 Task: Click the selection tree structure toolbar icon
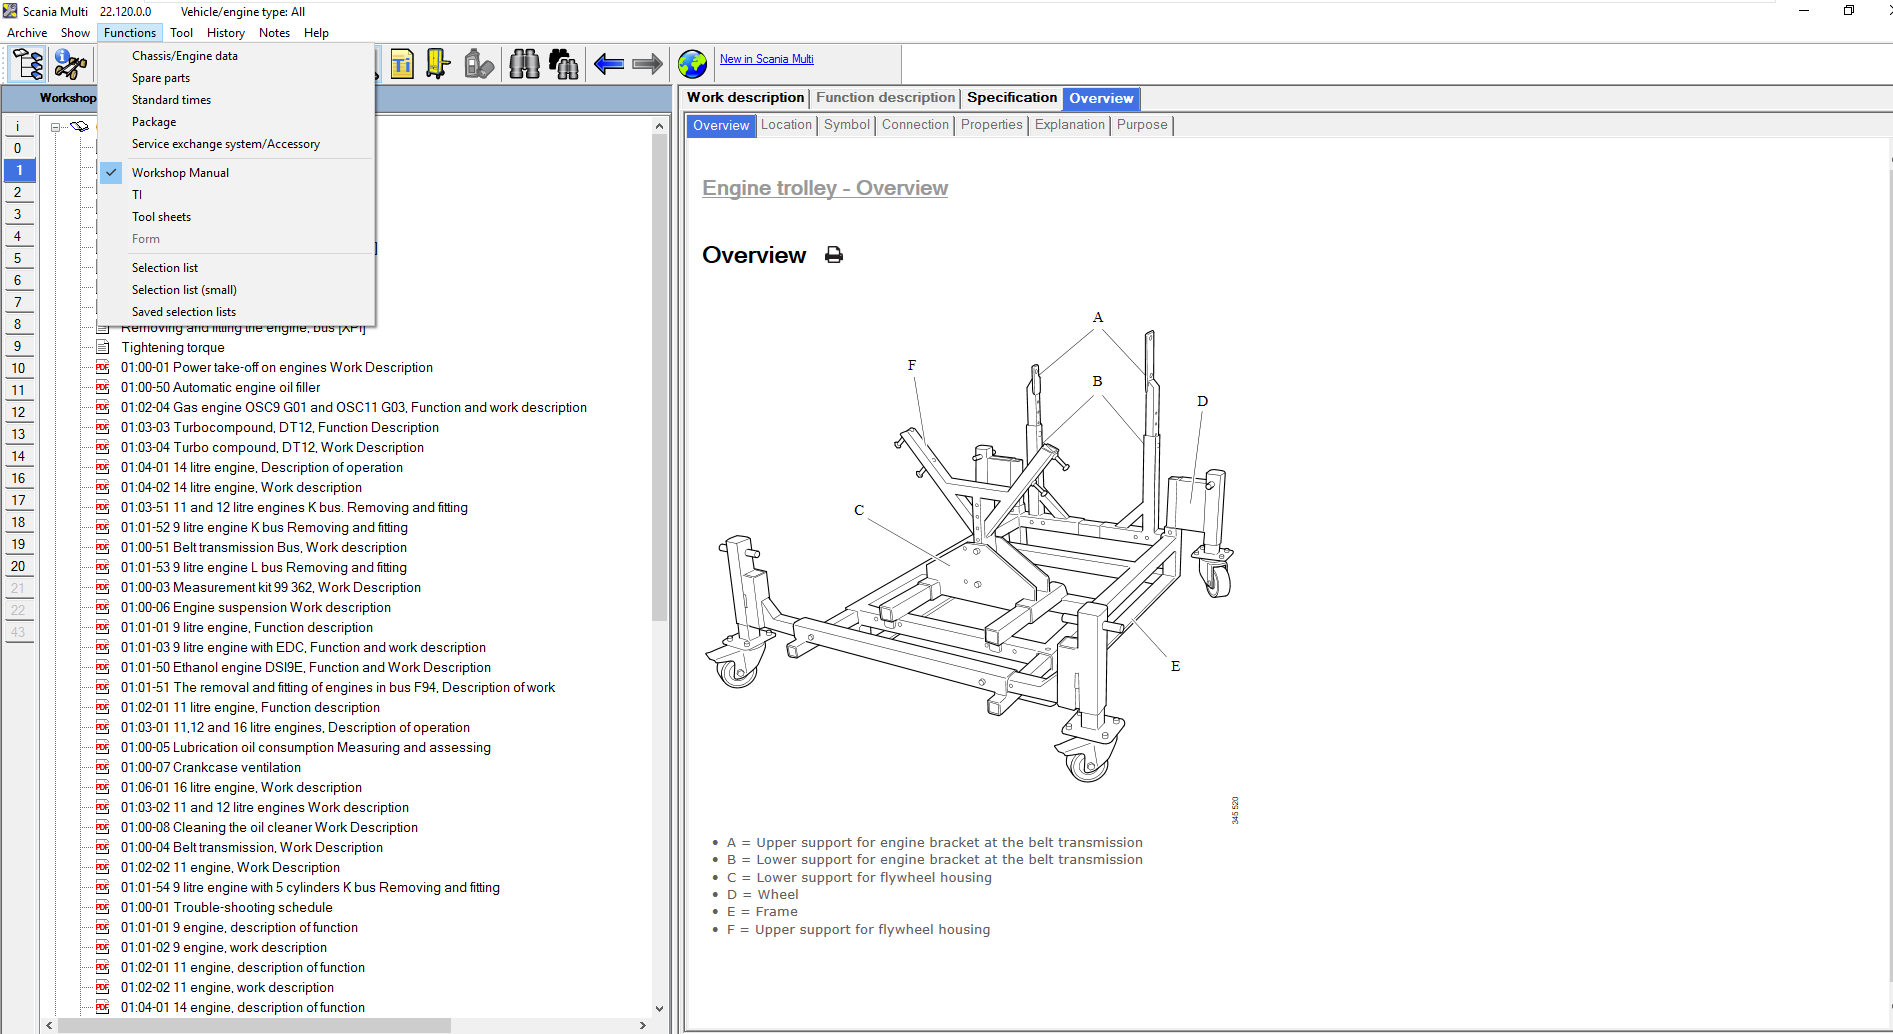[x=28, y=64]
